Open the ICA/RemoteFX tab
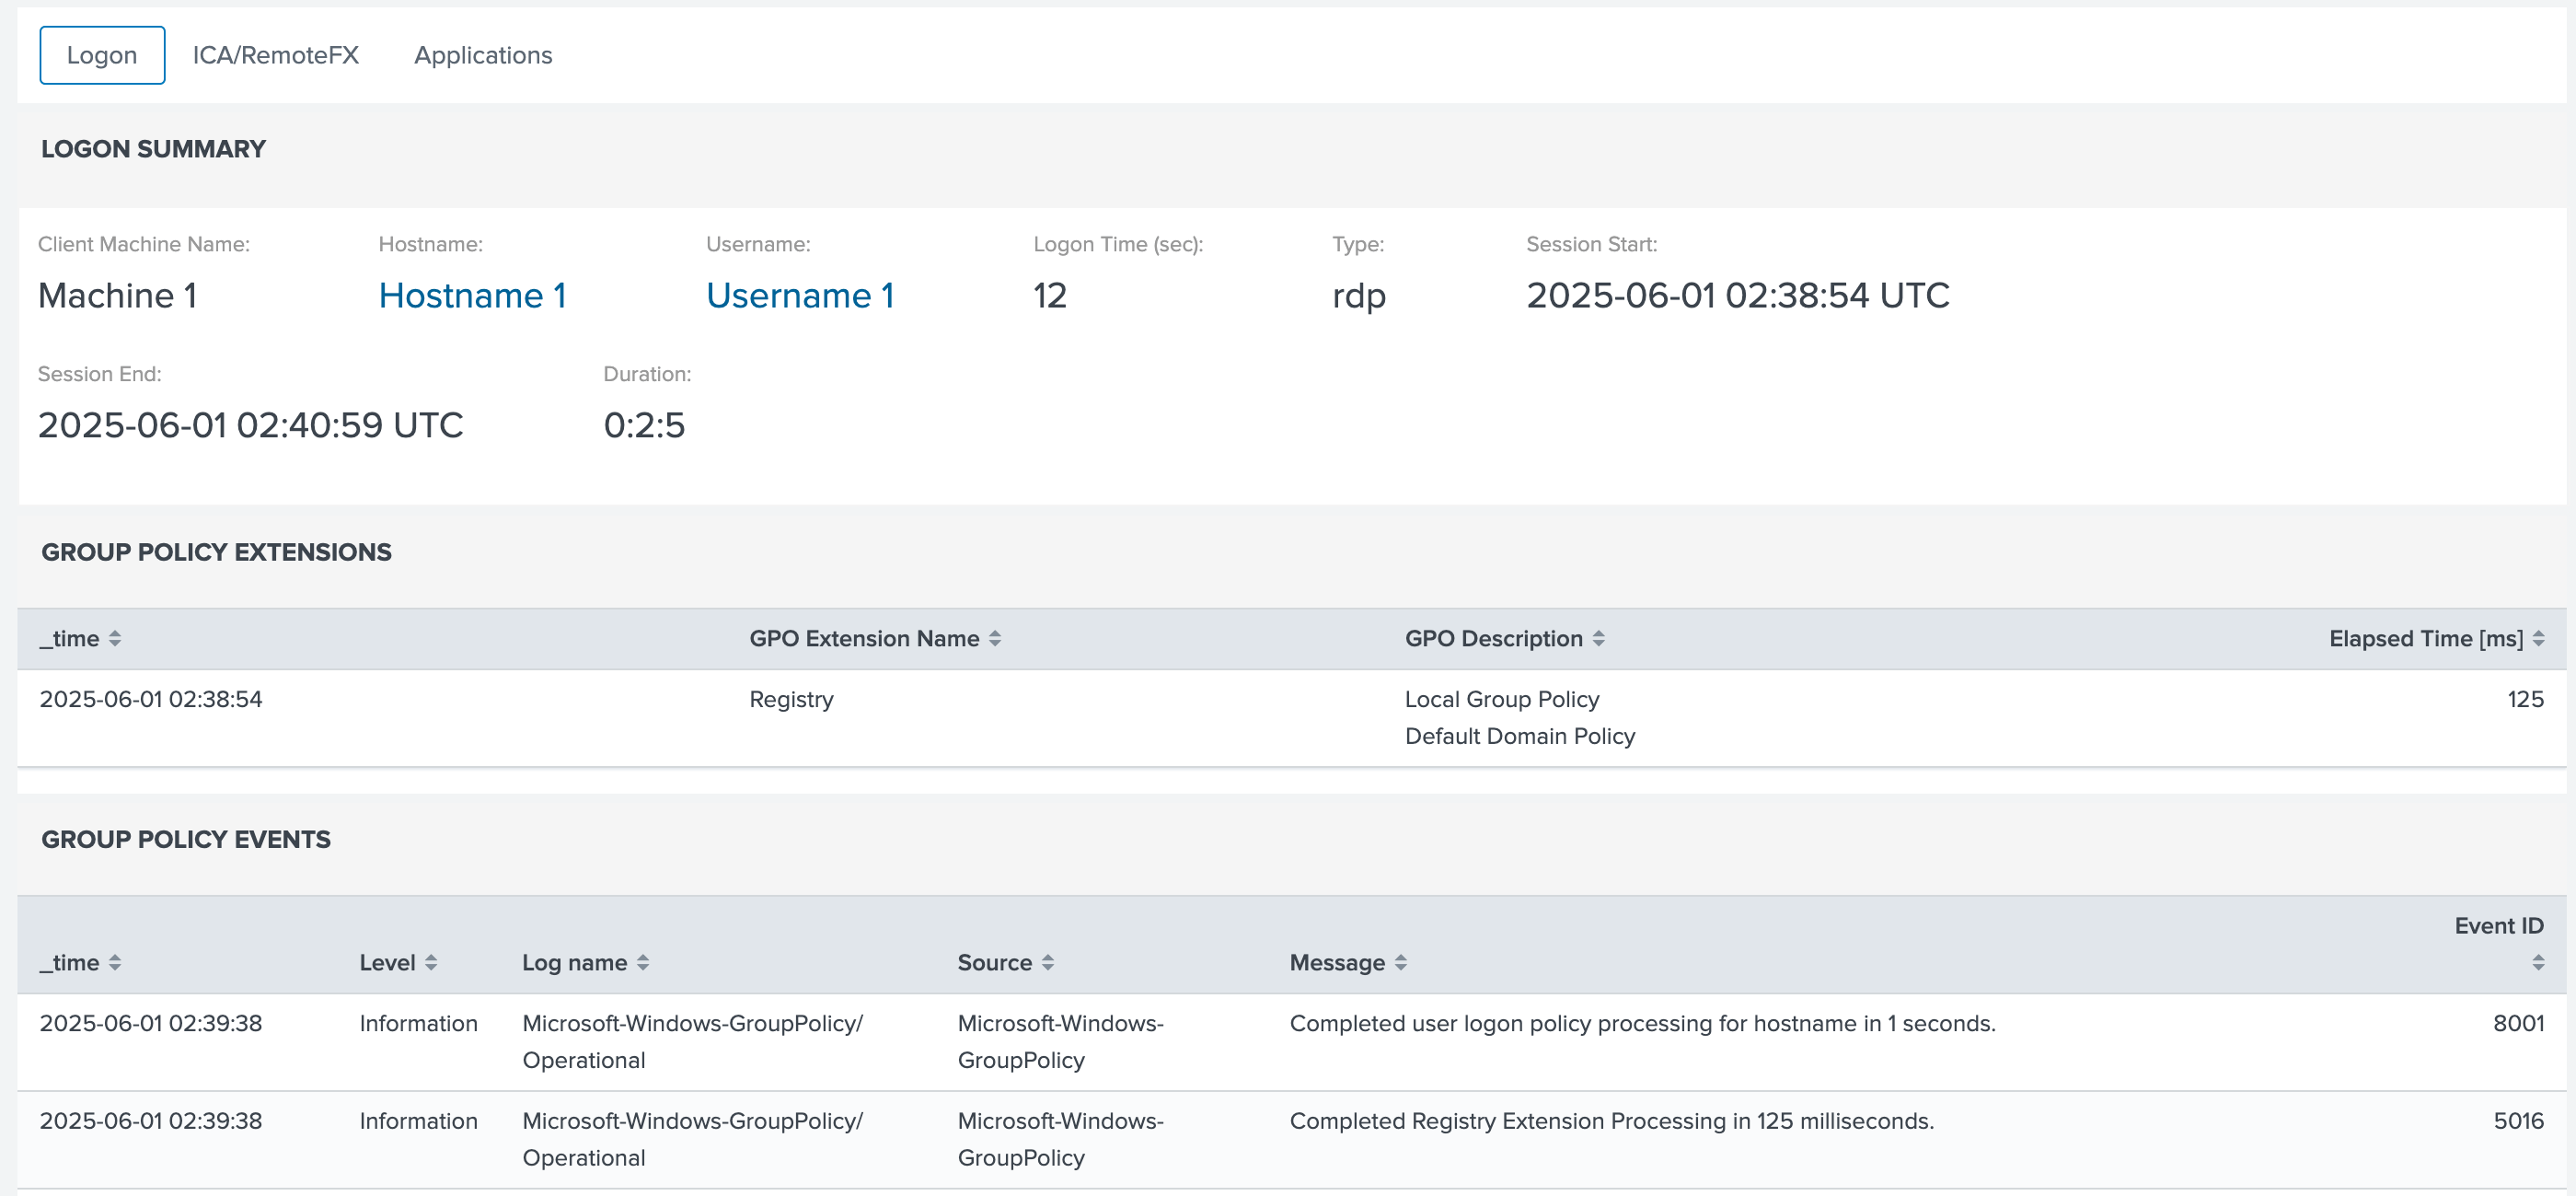 (x=275, y=55)
